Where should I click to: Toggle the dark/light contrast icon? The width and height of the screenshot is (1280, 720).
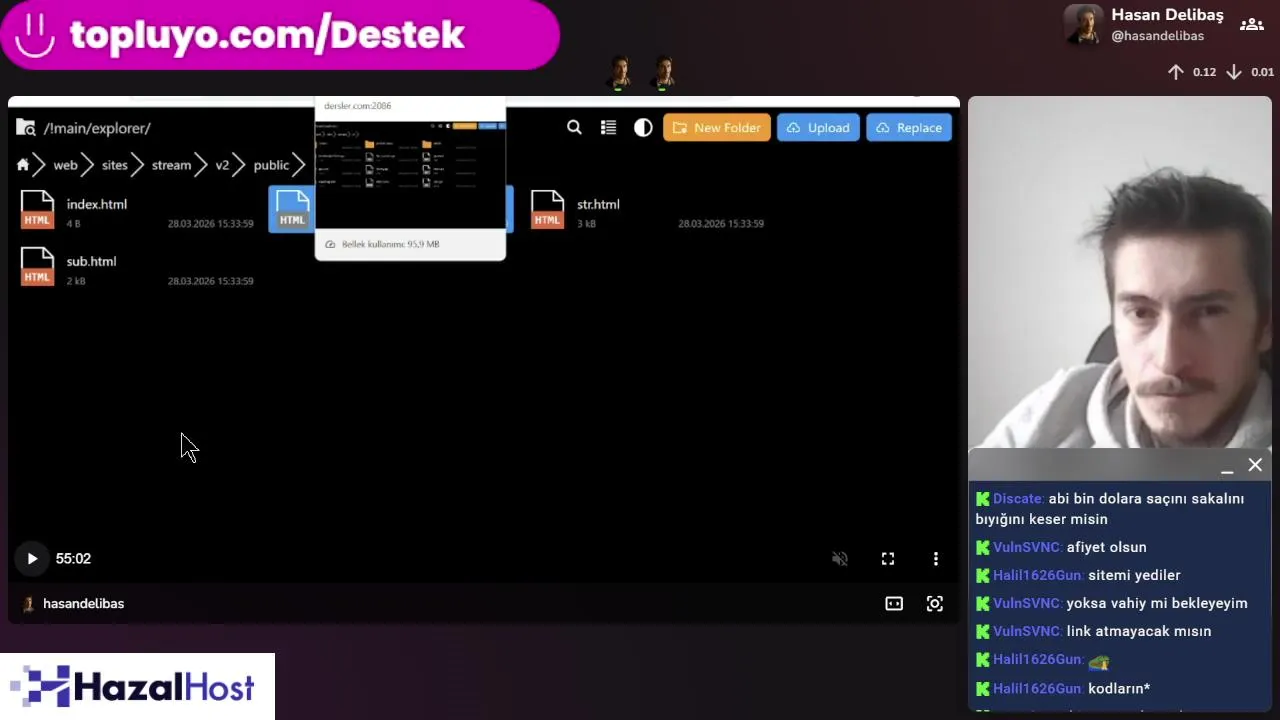click(x=643, y=127)
